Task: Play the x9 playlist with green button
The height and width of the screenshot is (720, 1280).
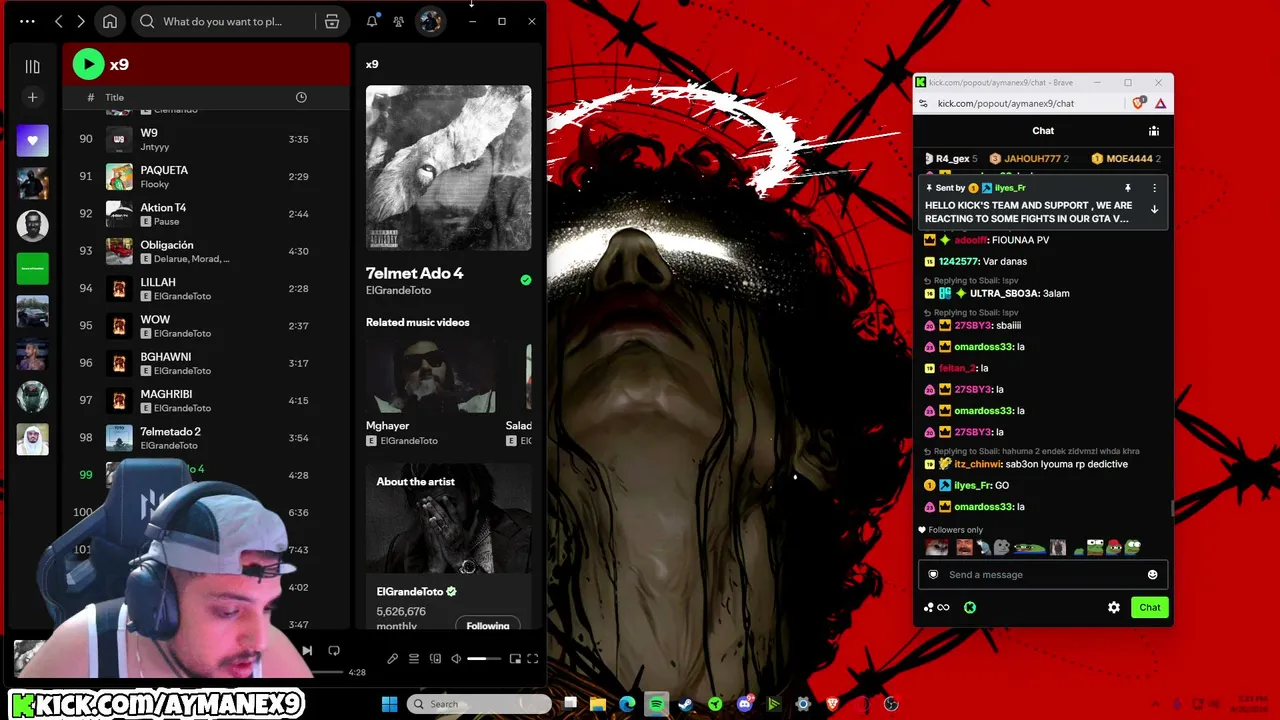Action: (x=88, y=64)
